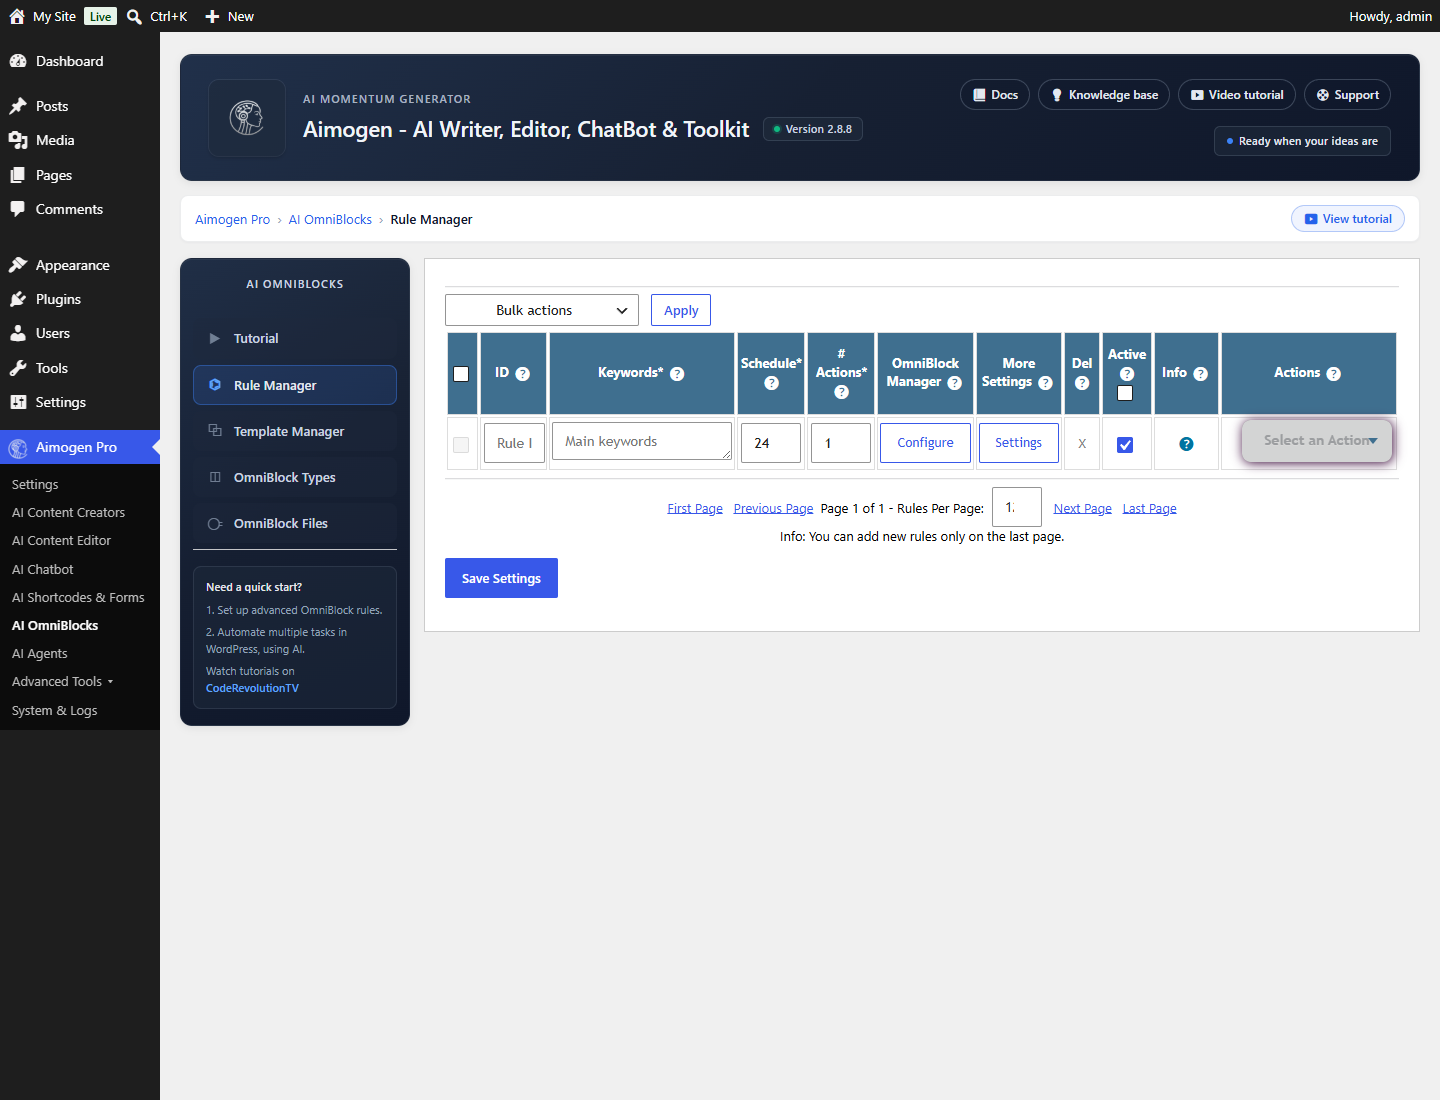
Task: Click the Configure button
Action: [925, 443]
